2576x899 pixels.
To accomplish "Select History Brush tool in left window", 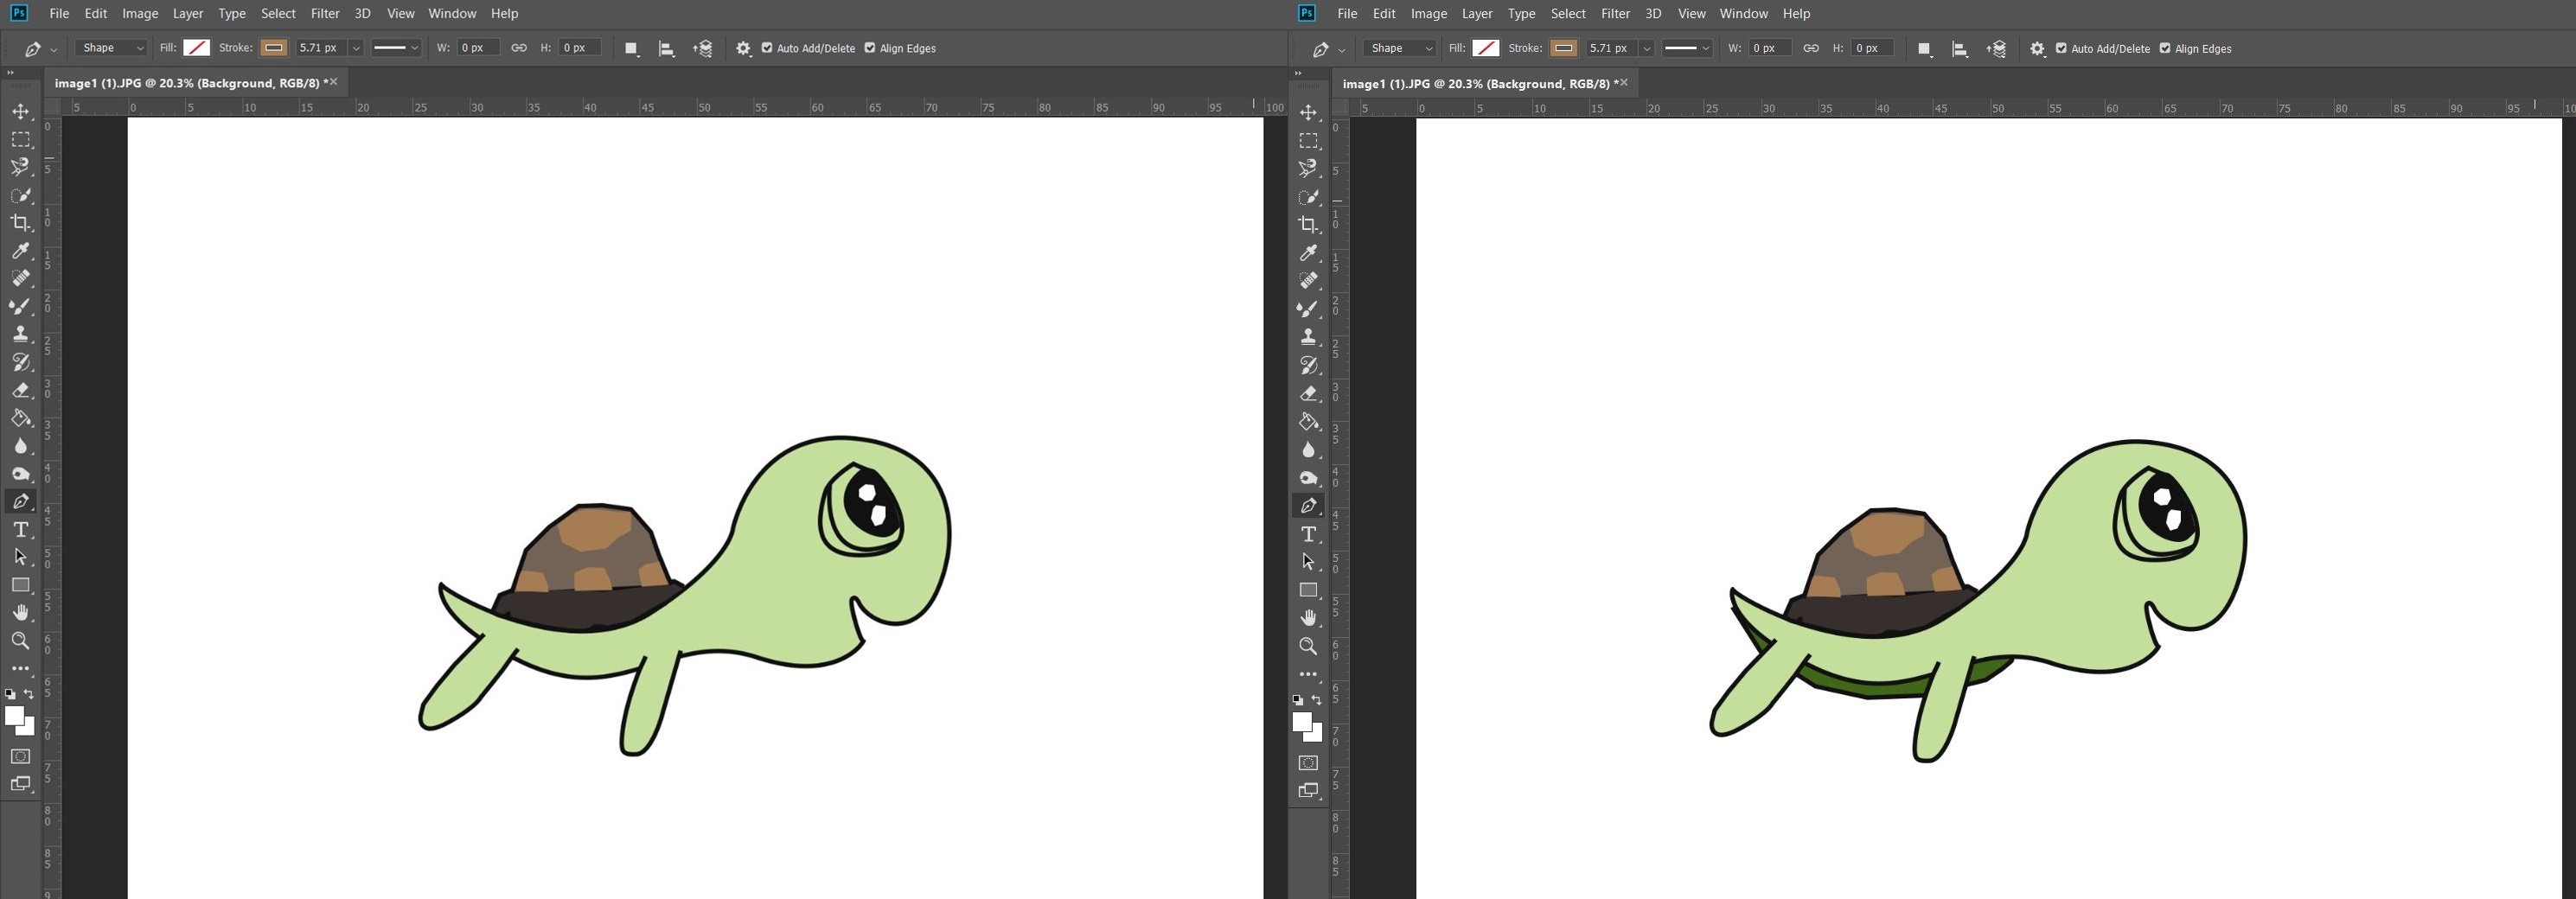I will coord(20,362).
